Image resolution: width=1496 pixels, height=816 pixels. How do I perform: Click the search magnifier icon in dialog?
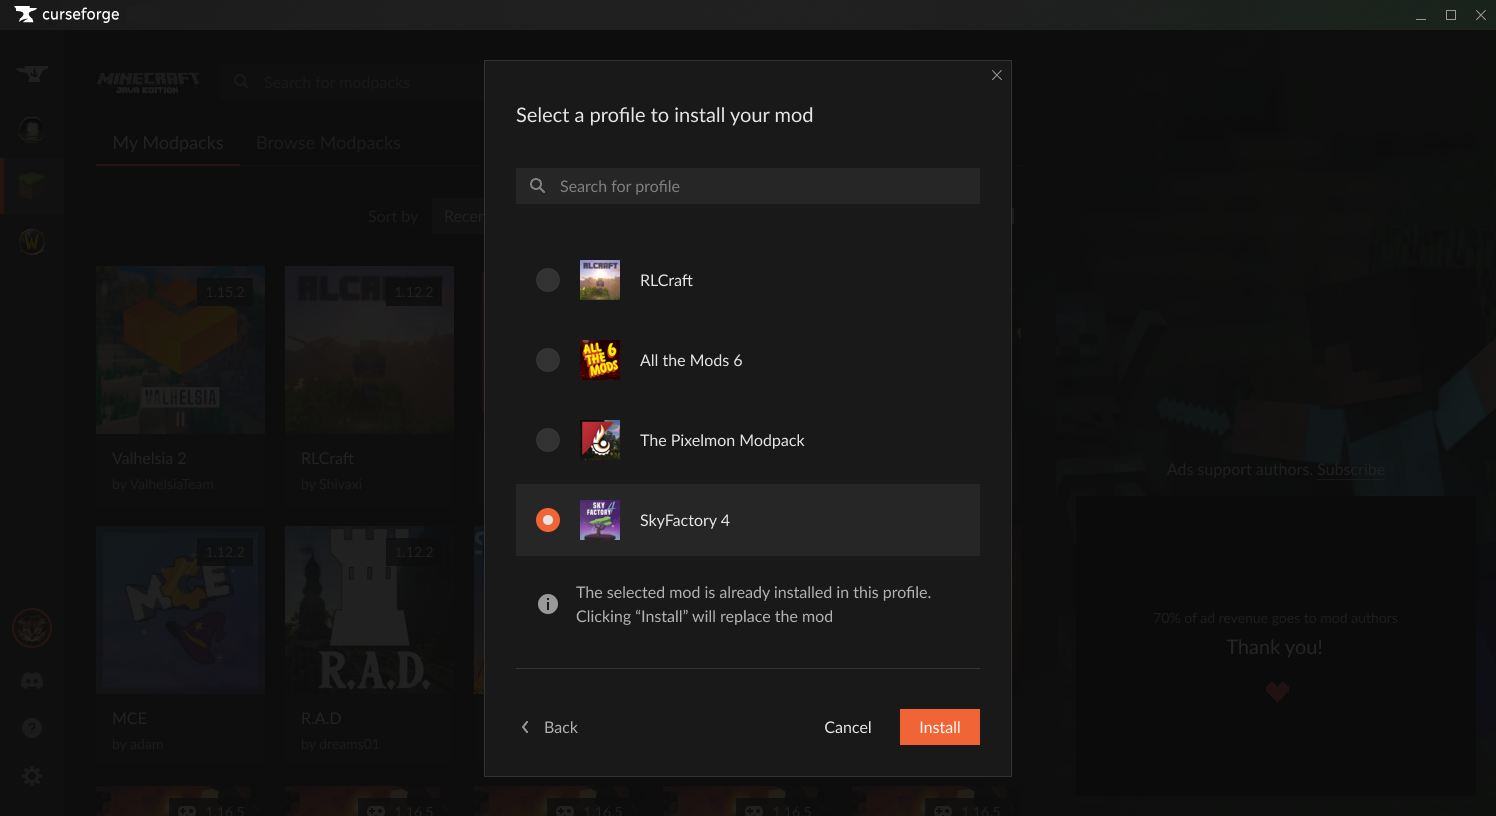click(x=538, y=186)
